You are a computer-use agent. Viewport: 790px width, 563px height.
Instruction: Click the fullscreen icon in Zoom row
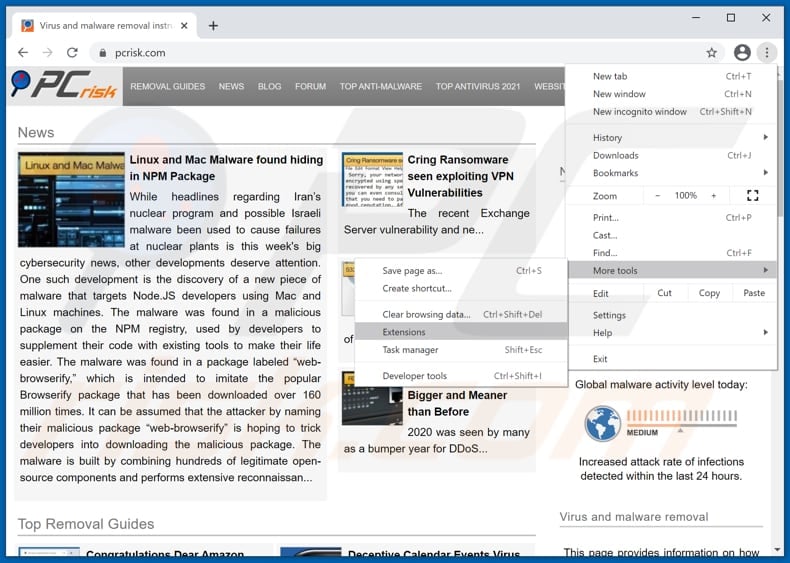tap(753, 196)
